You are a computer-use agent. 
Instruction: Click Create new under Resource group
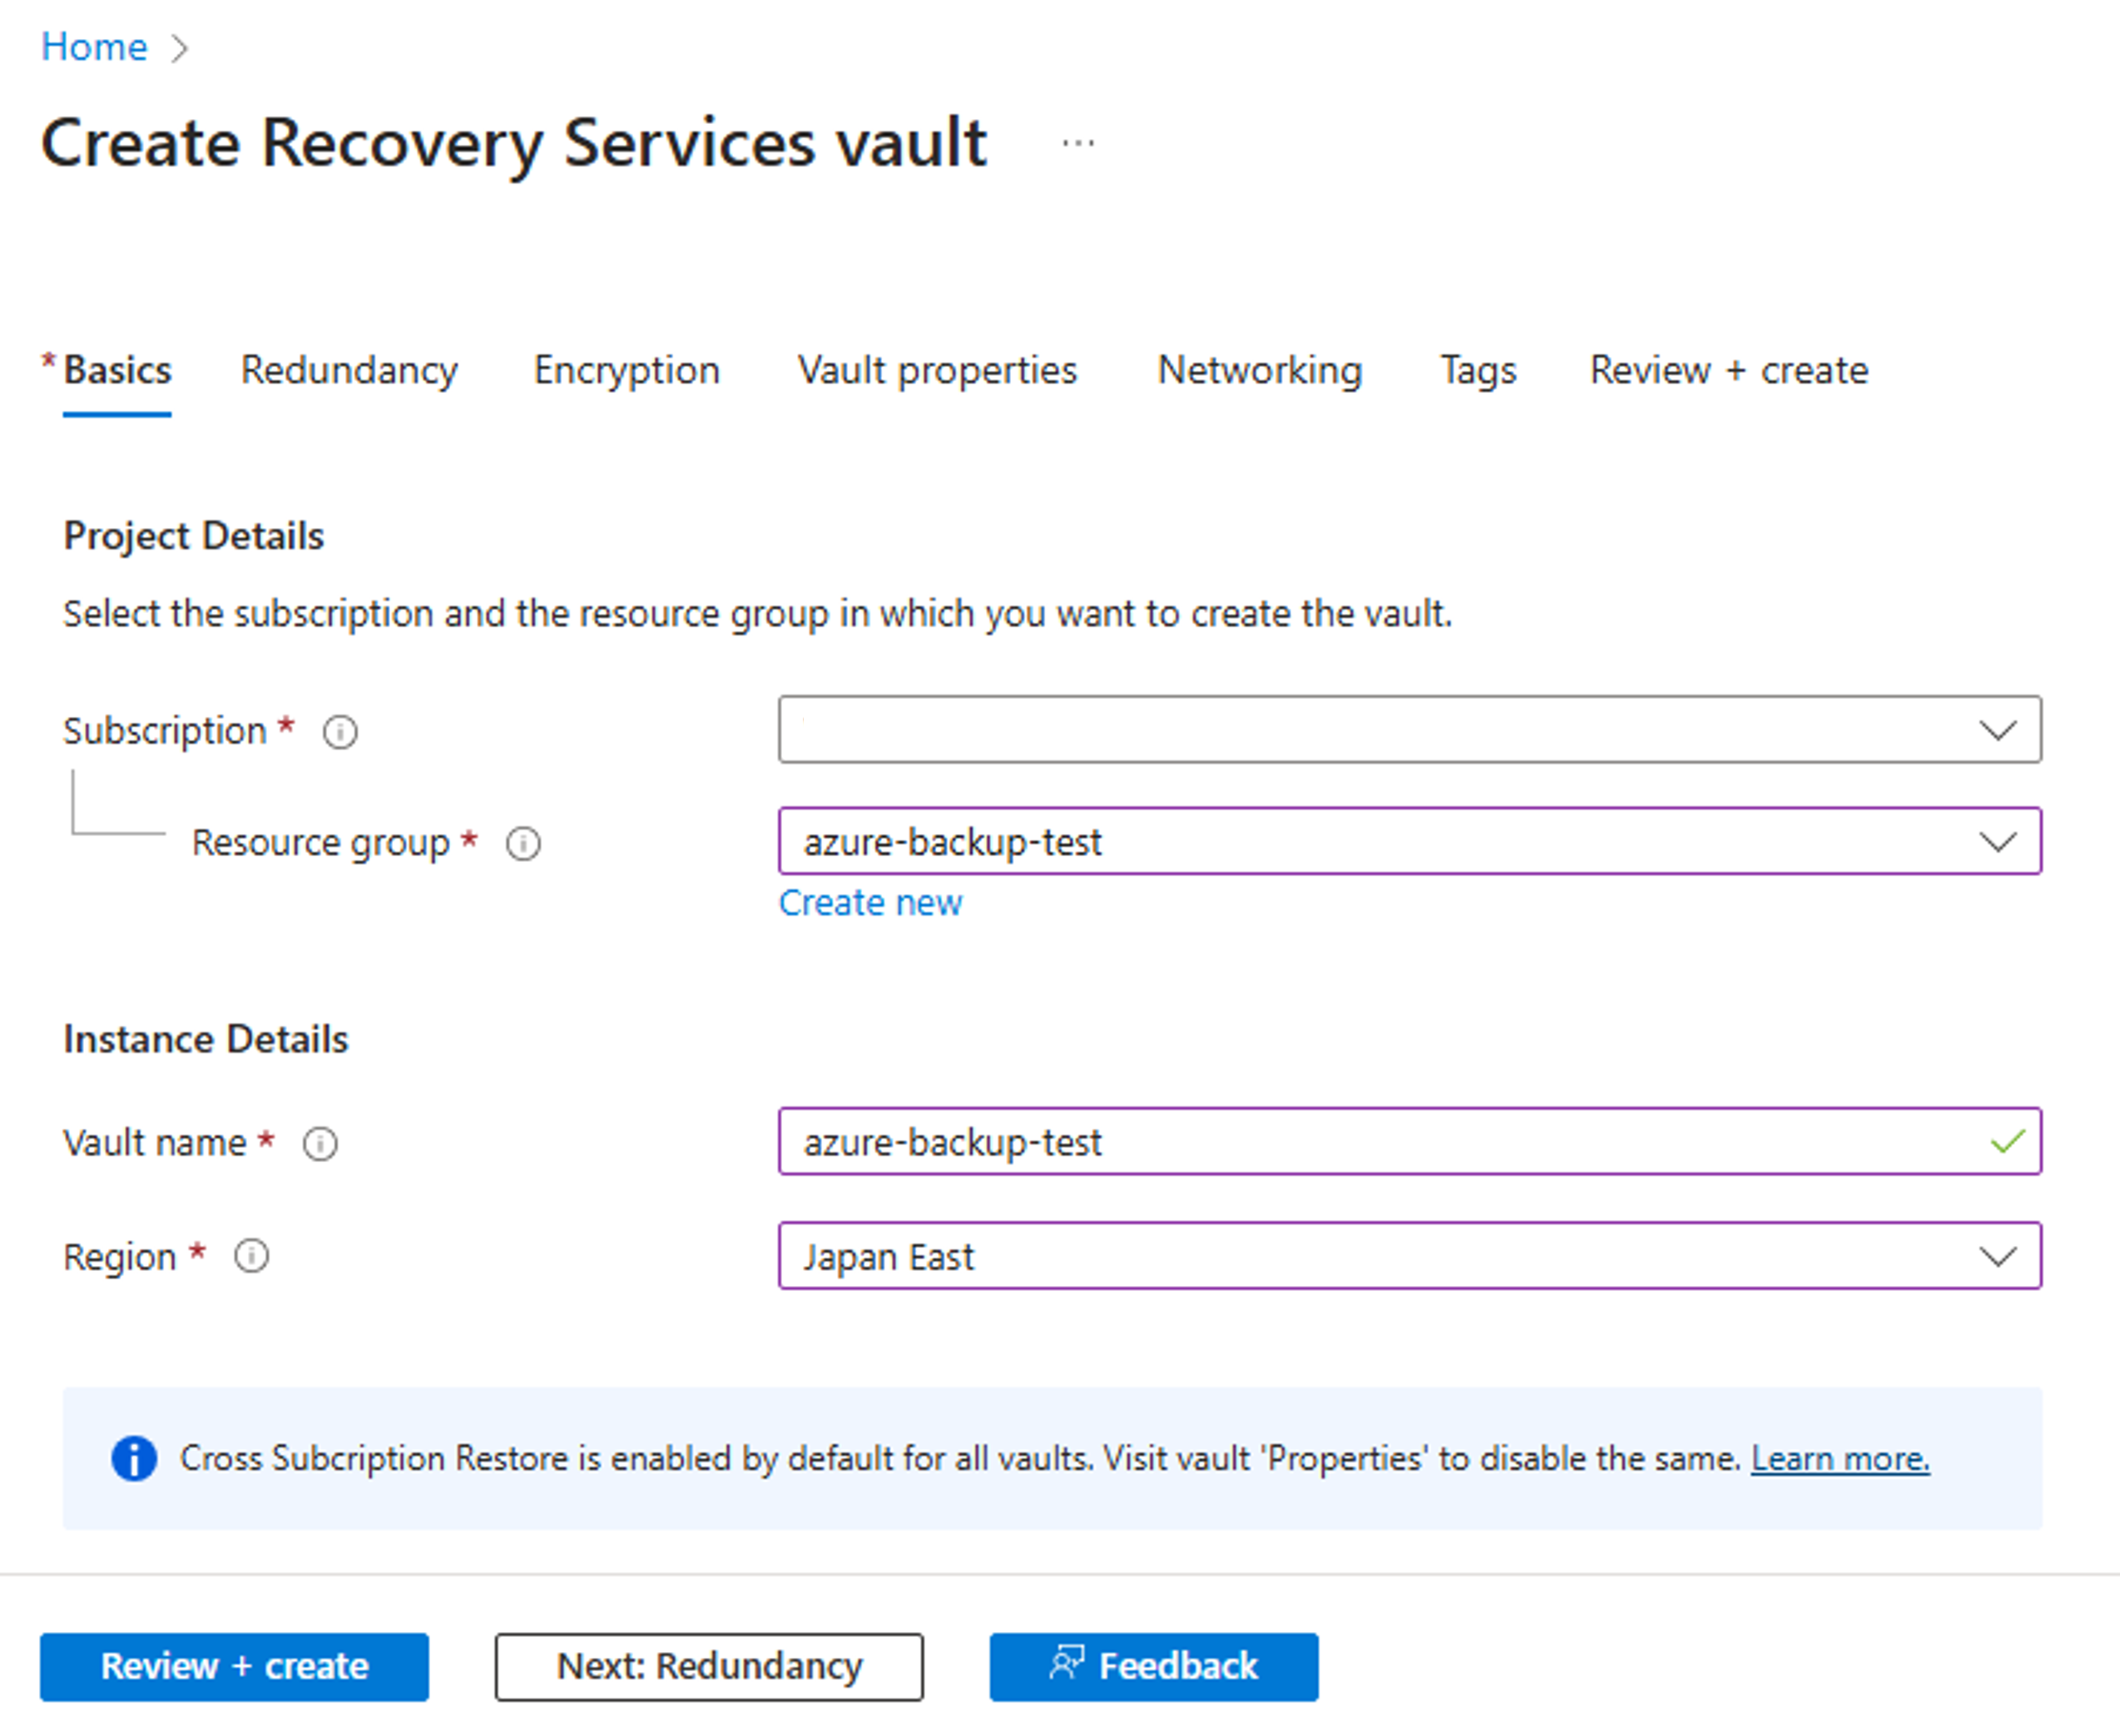coord(869,902)
